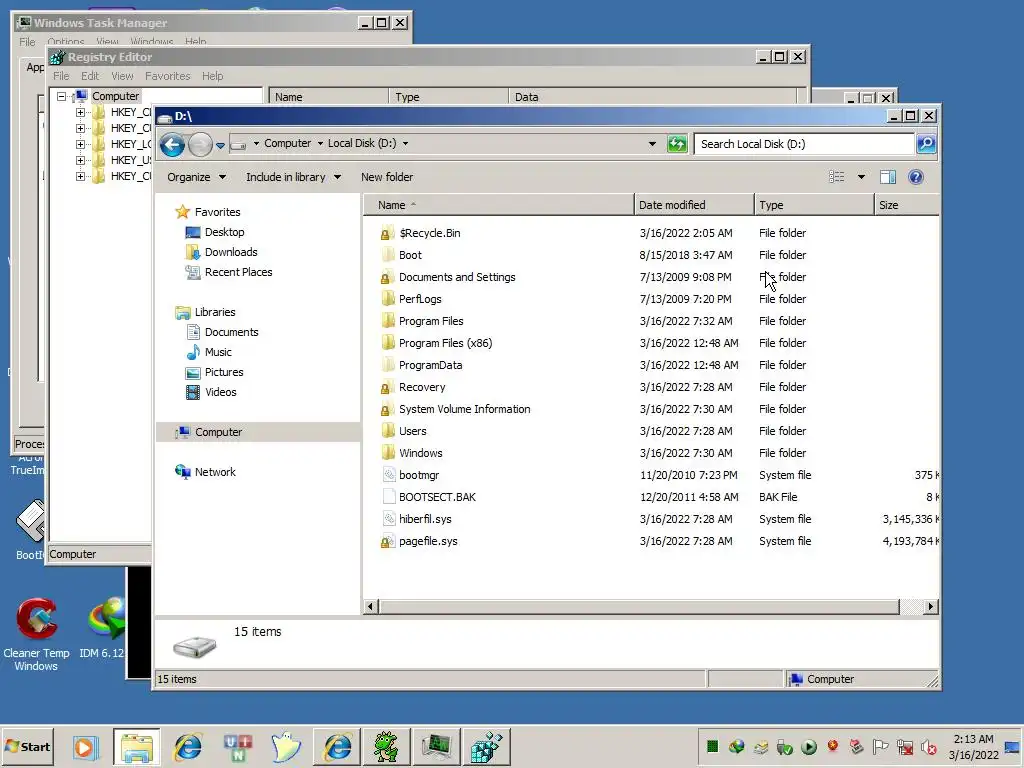
Task: Open Favorites menu in Registry Editor
Action: pos(167,76)
